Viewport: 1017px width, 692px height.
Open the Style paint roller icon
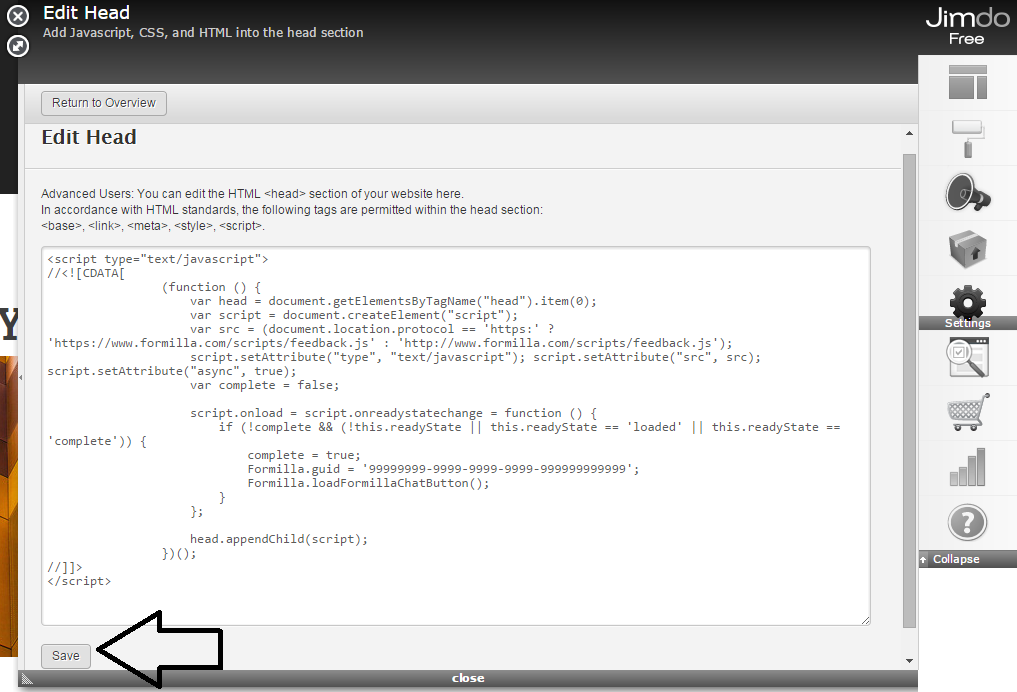[x=968, y=138]
